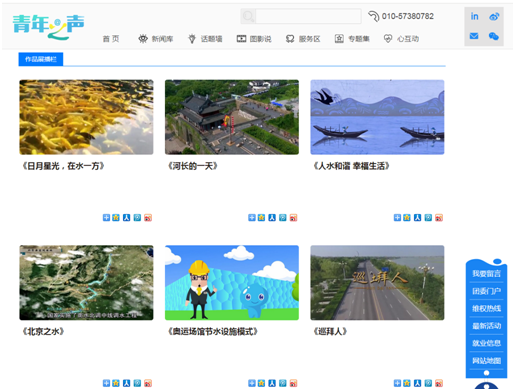Open the 《北京之水》 video thumbnail
Image resolution: width=515 pixels, height=391 pixels.
coord(86,283)
